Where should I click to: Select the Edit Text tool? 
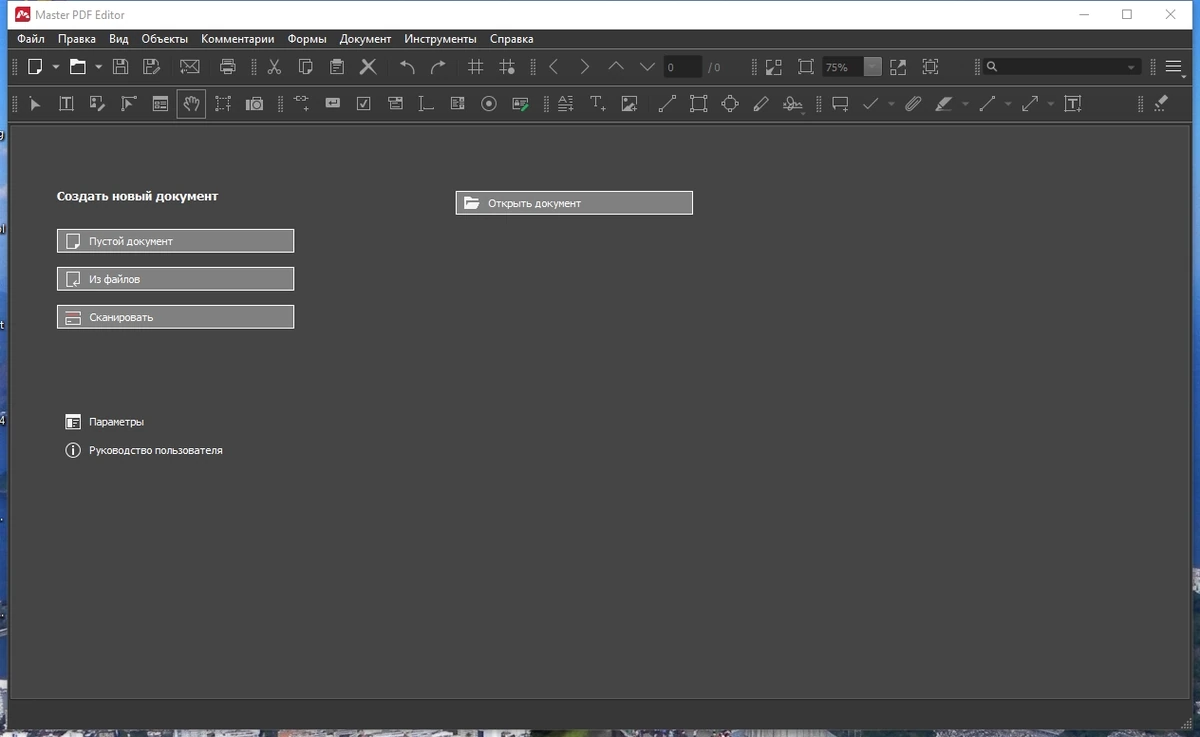coord(66,103)
